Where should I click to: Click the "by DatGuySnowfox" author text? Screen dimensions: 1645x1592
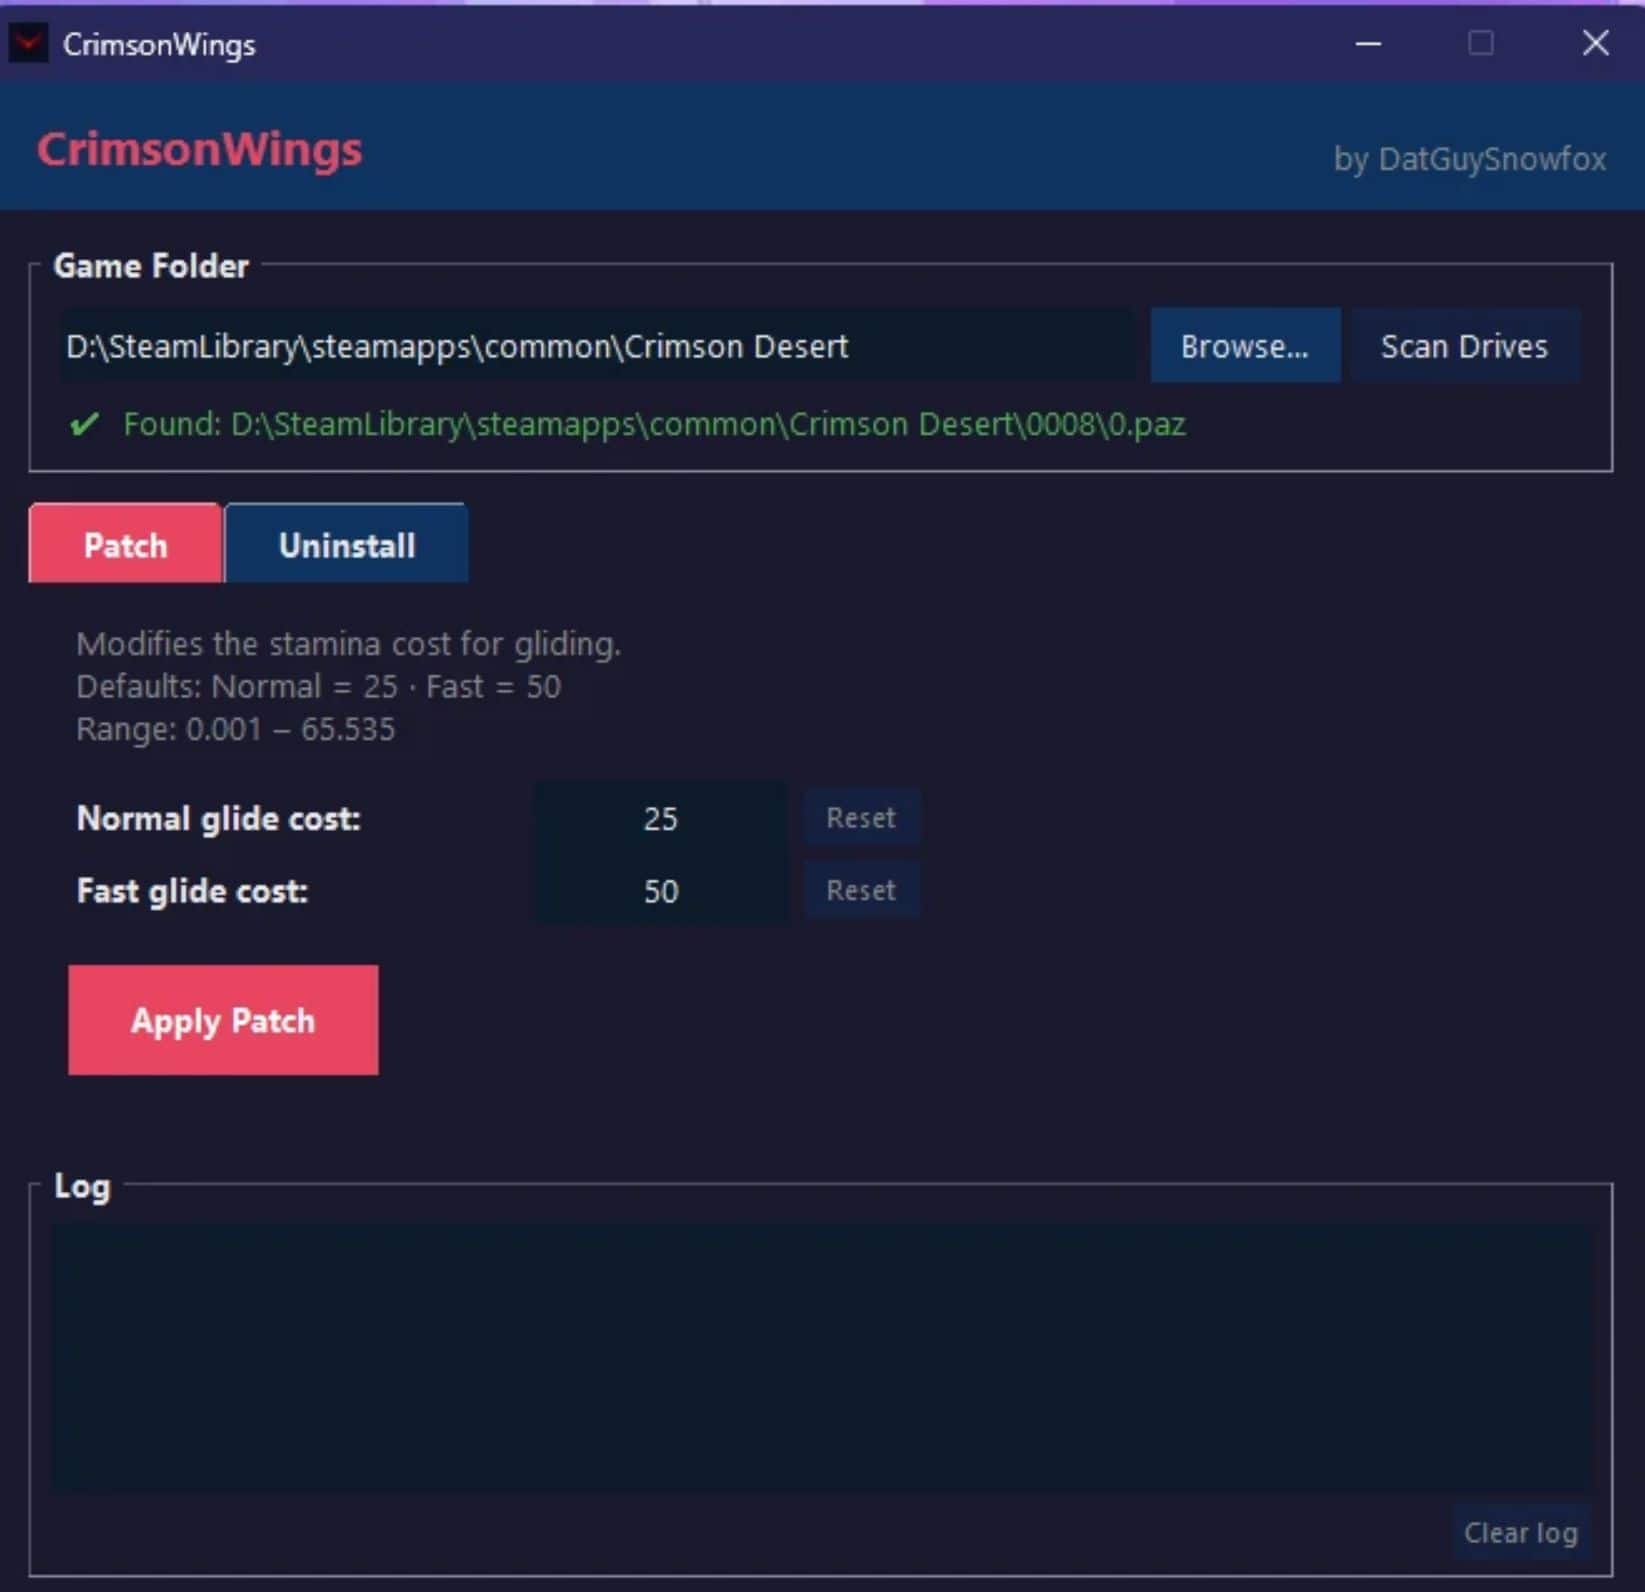click(x=1469, y=159)
